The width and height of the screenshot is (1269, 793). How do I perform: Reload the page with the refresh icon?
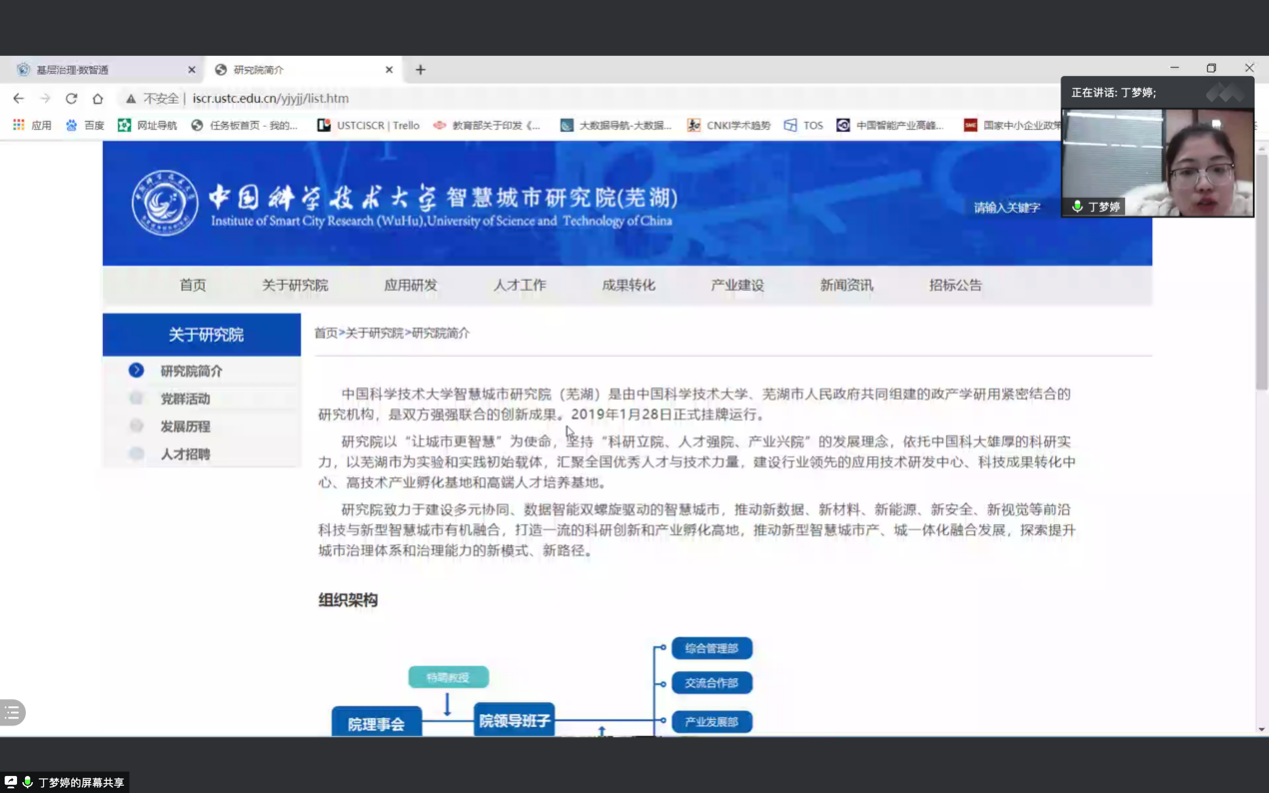71,99
